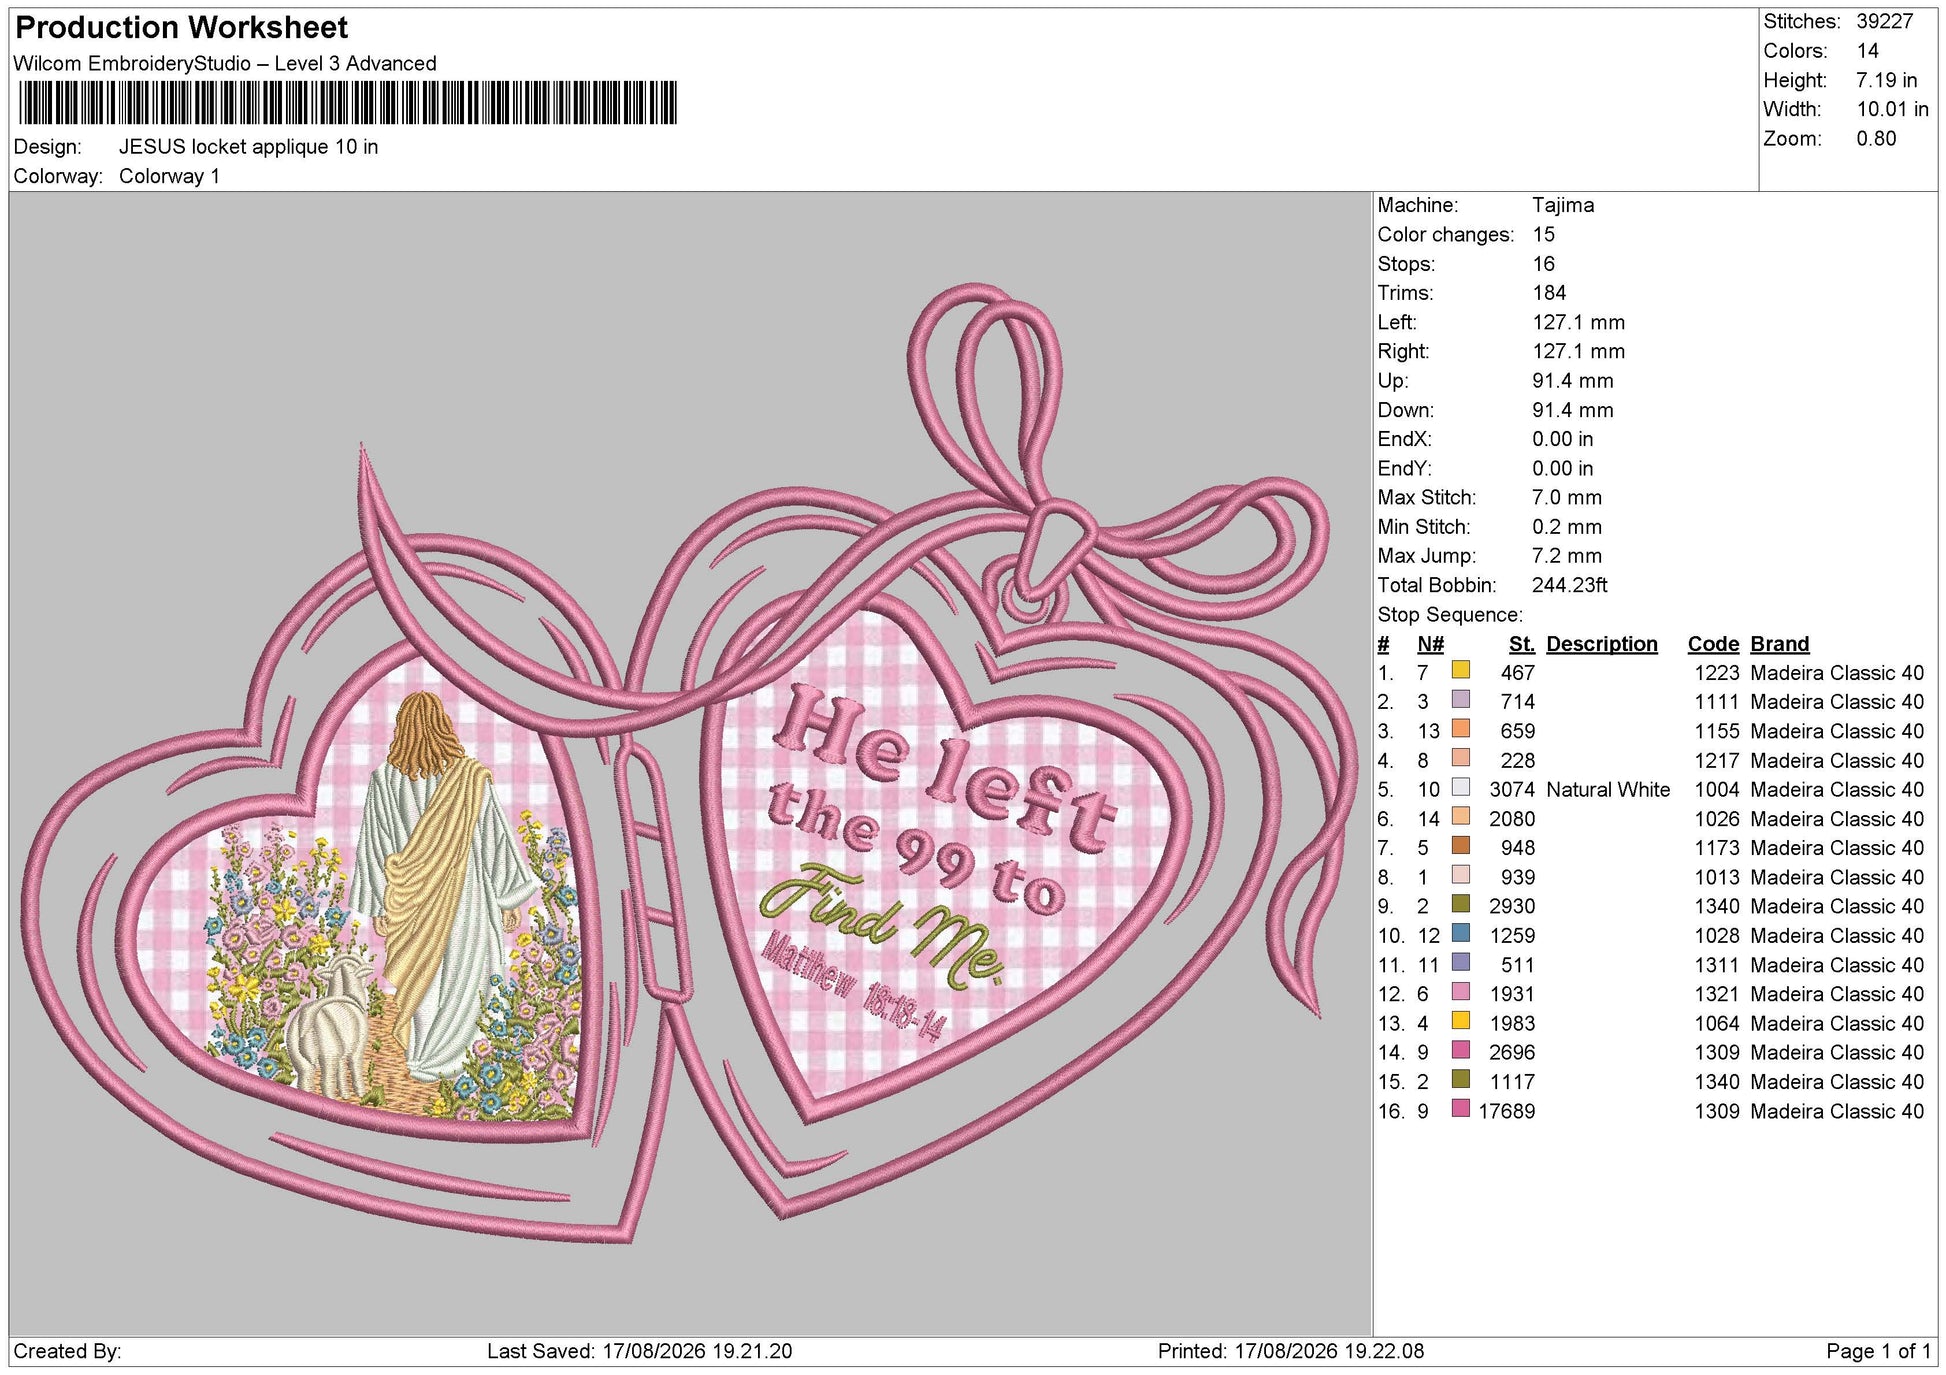Click the Colors value 14
The width and height of the screenshot is (1946, 1375).
click(x=1867, y=51)
